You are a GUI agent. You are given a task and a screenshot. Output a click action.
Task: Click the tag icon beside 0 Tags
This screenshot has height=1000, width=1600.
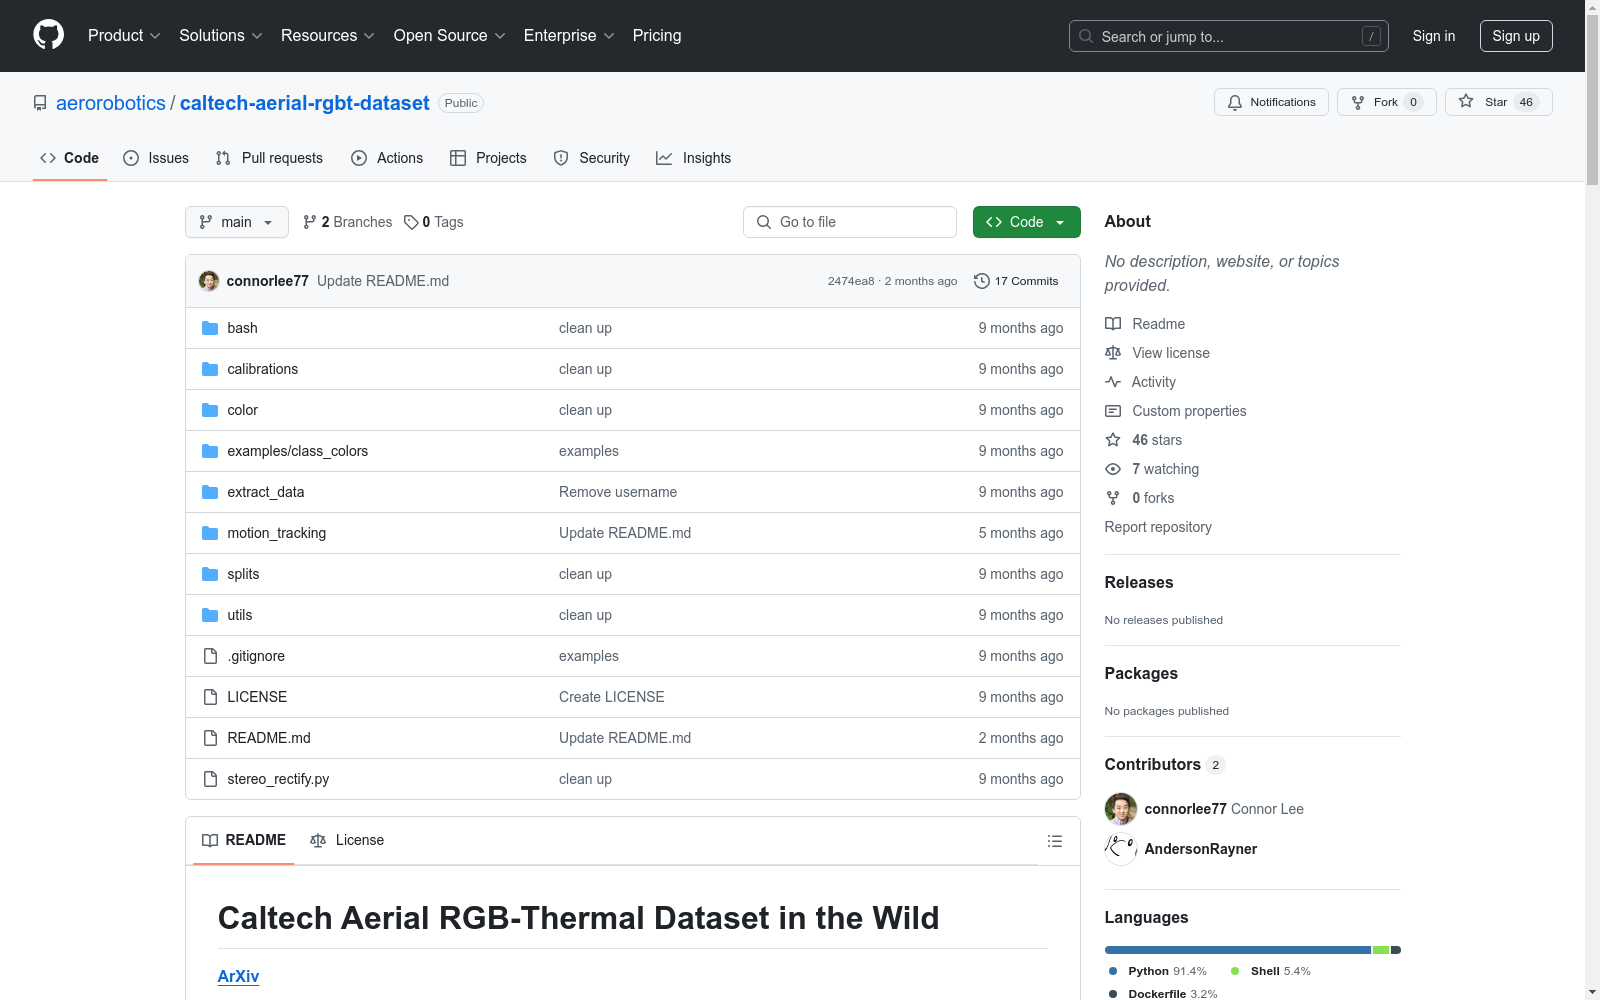pyautogui.click(x=411, y=222)
